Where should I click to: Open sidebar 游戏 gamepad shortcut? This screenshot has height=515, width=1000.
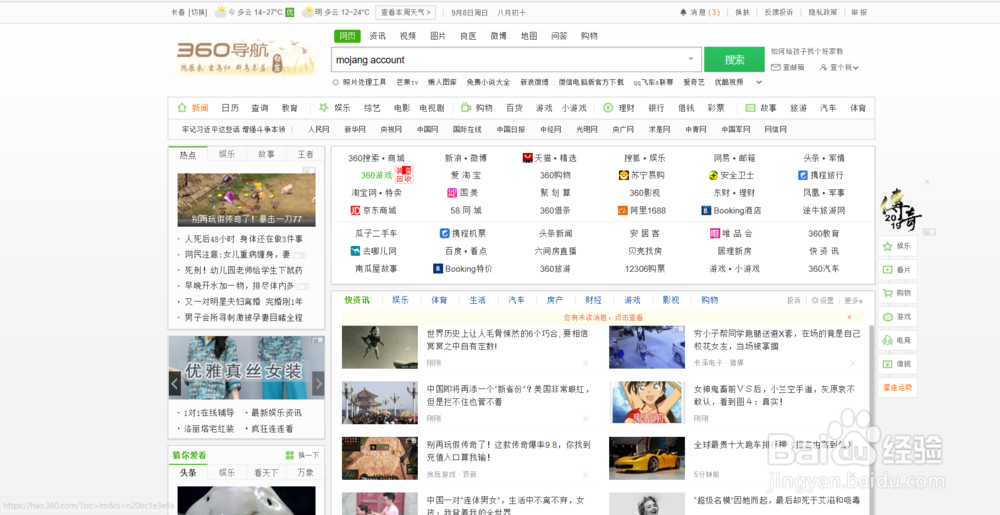point(897,317)
